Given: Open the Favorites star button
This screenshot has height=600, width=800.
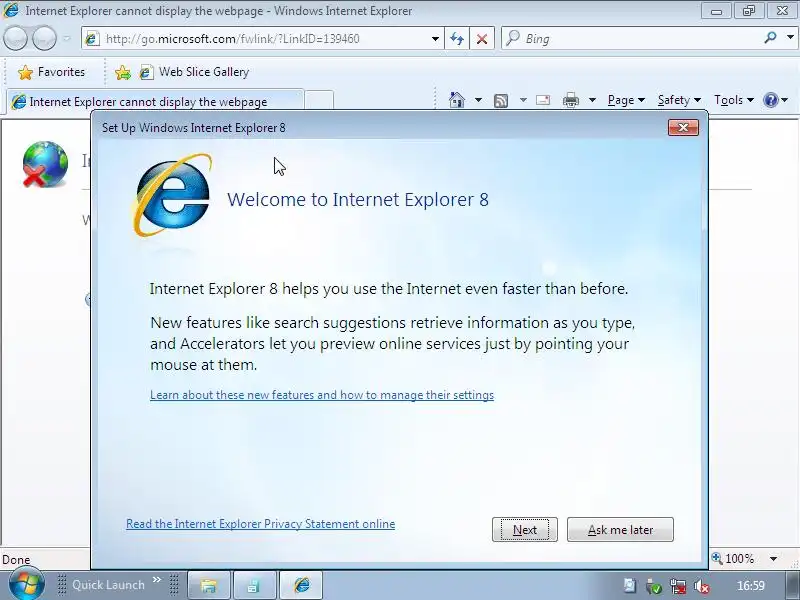Looking at the screenshot, I should pyautogui.click(x=51, y=72).
